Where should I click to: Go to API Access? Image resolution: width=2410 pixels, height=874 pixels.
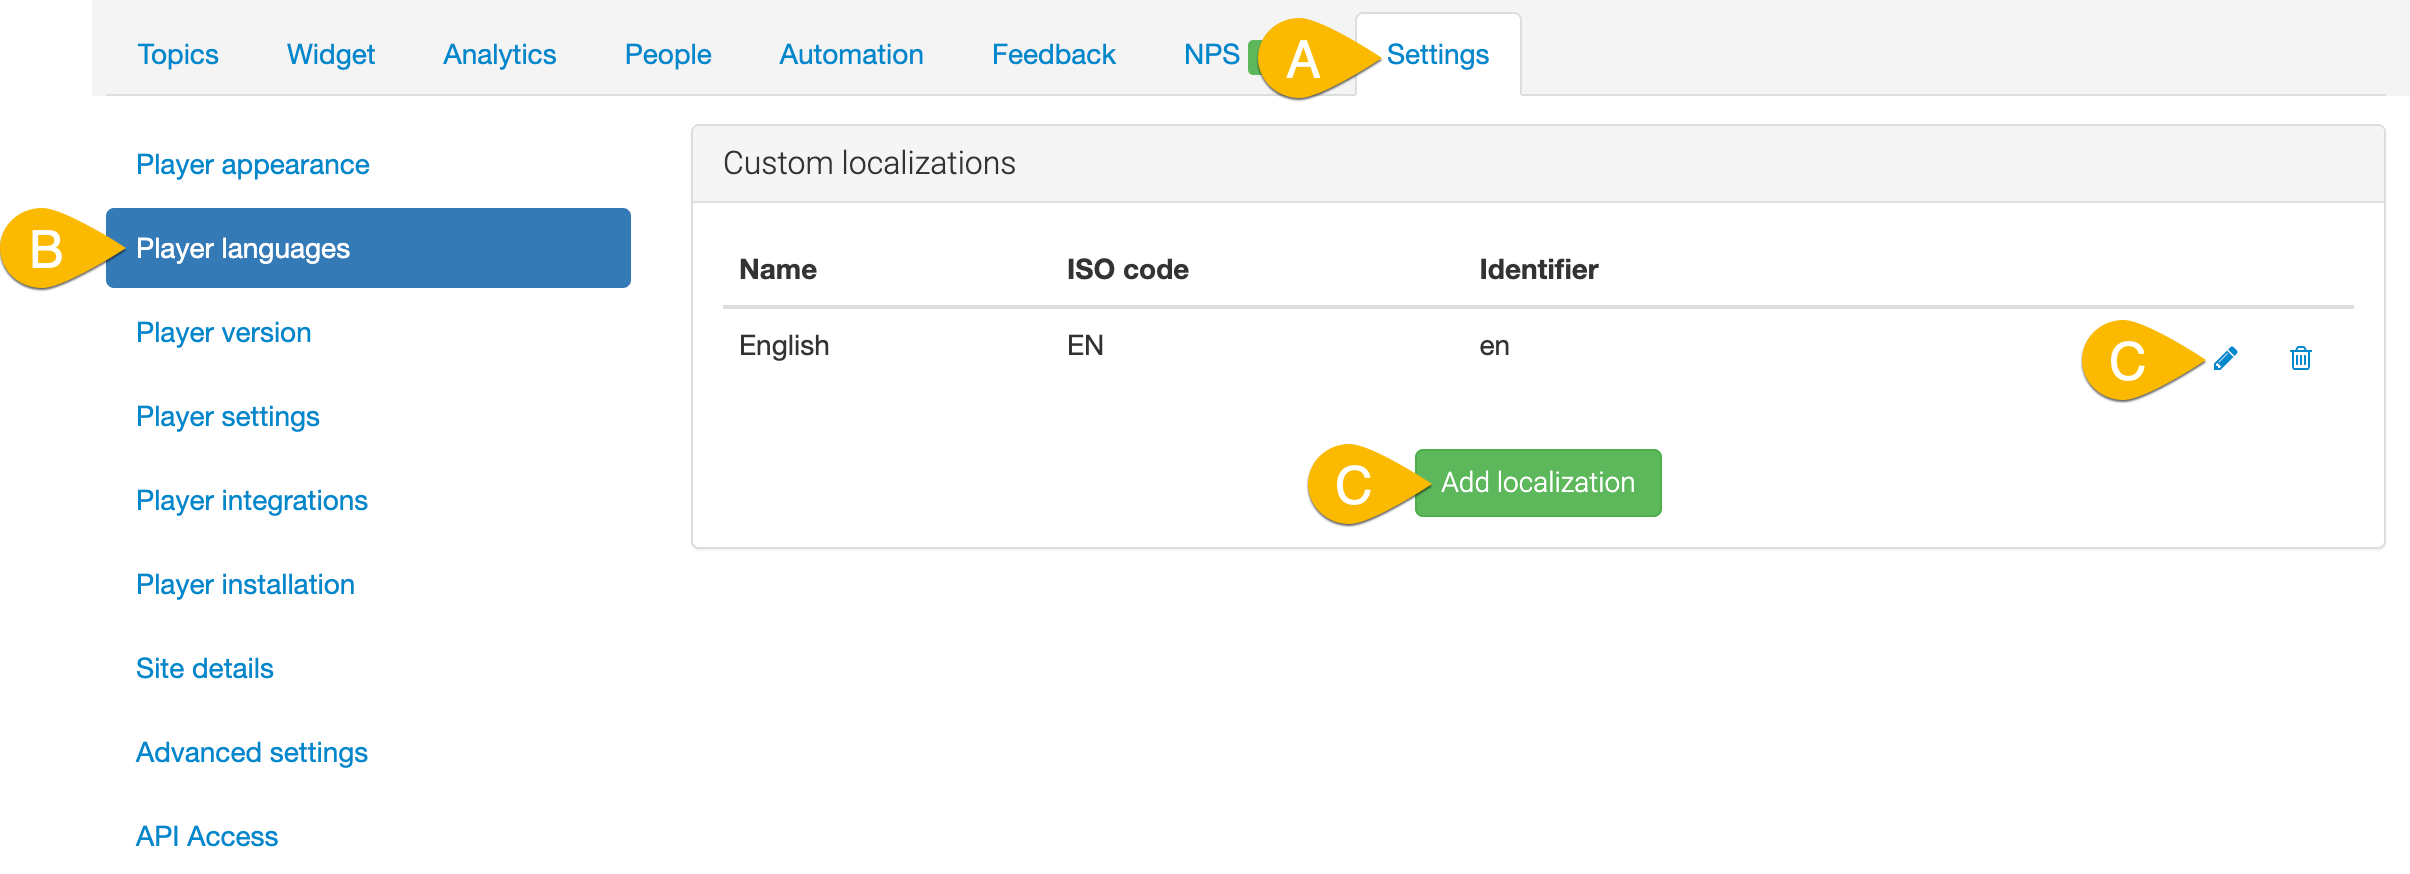pyautogui.click(x=206, y=837)
